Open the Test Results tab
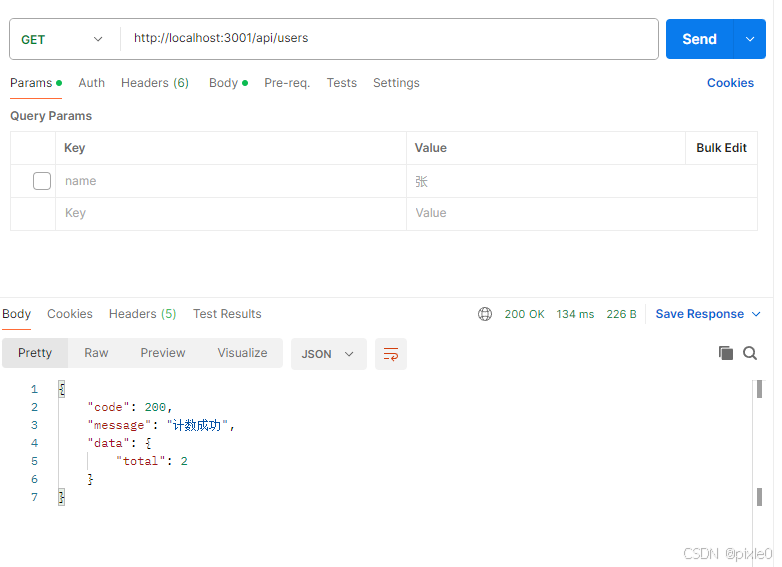Image resolution: width=782 pixels, height=567 pixels. click(227, 314)
